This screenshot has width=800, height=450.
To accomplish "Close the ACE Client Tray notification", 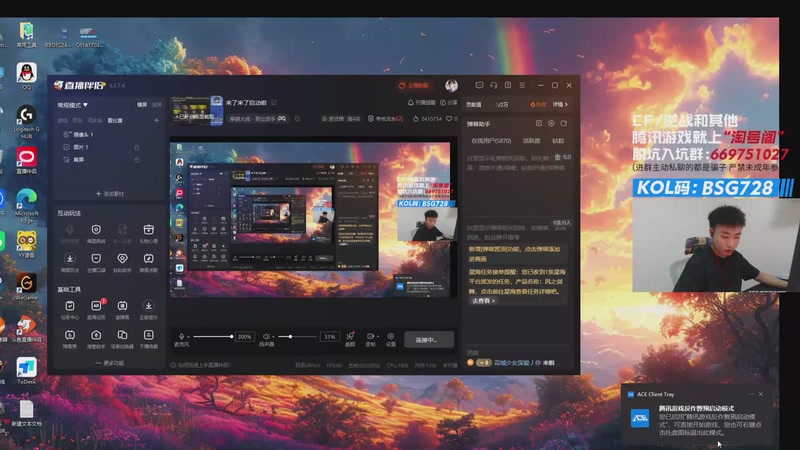I will pyautogui.click(x=761, y=394).
